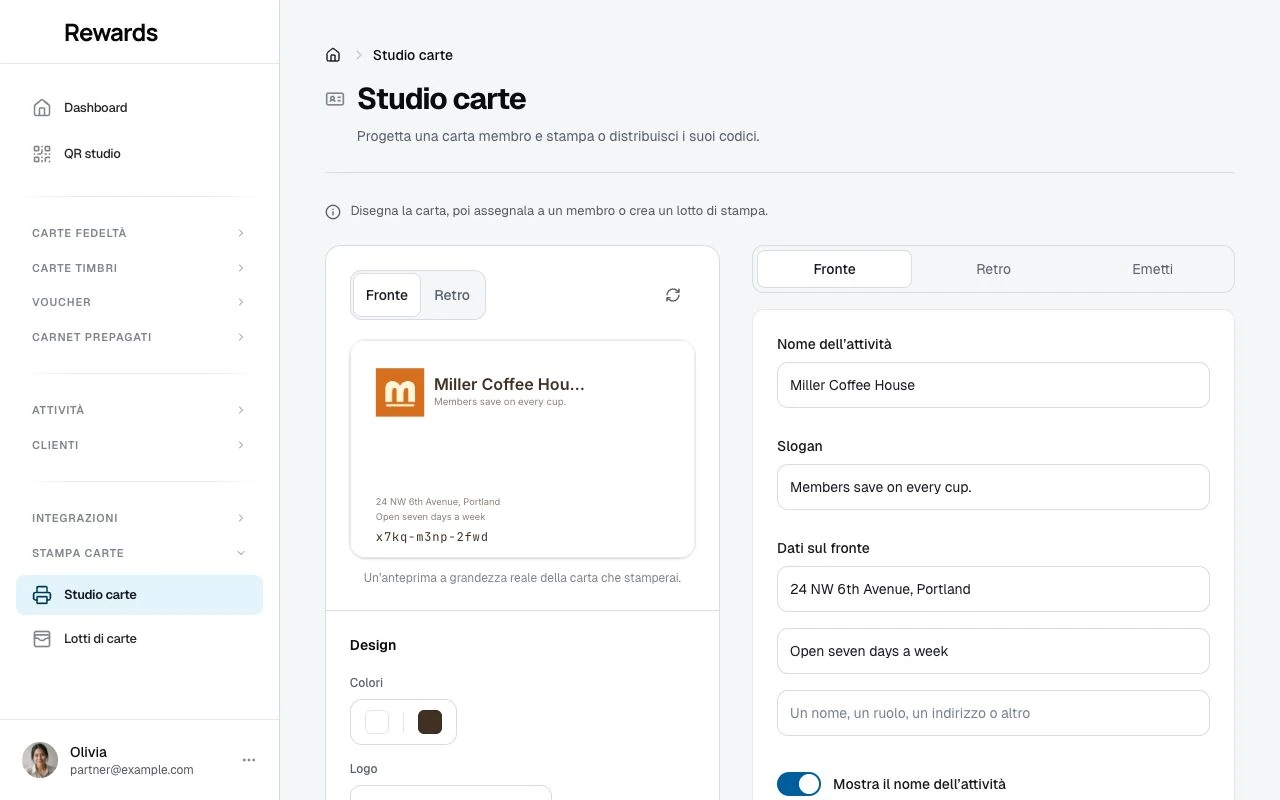Click the Slogan input field
Image resolution: width=1280 pixels, height=800 pixels.
click(x=993, y=487)
